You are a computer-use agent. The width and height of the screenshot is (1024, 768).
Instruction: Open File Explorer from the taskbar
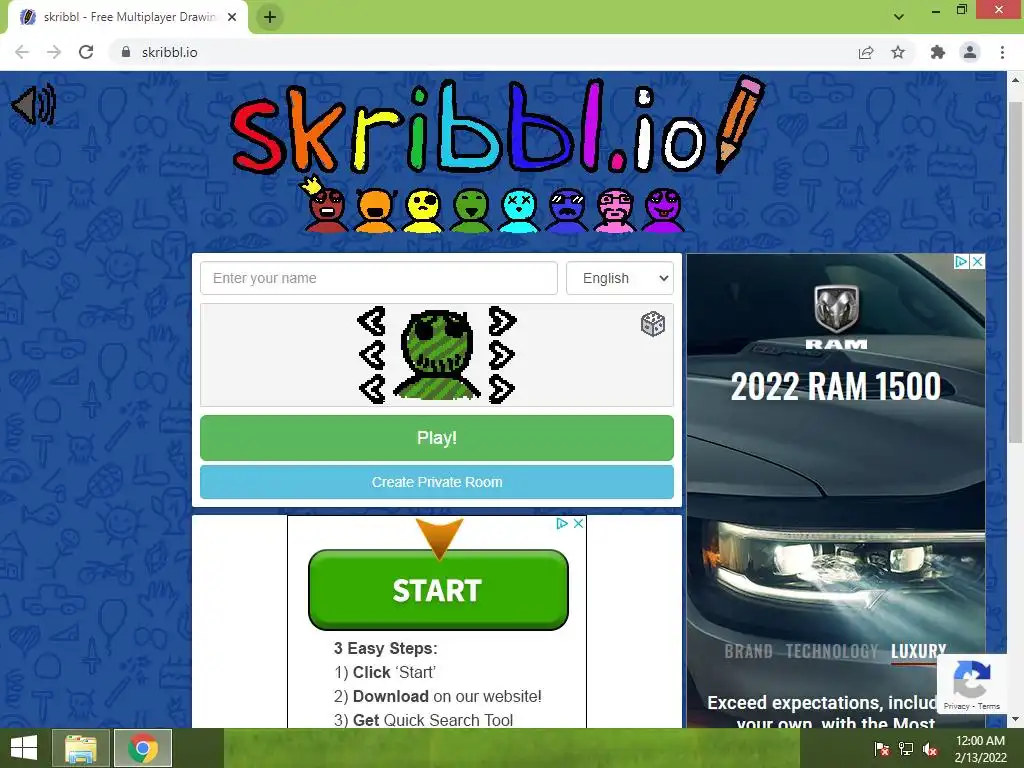coord(81,748)
